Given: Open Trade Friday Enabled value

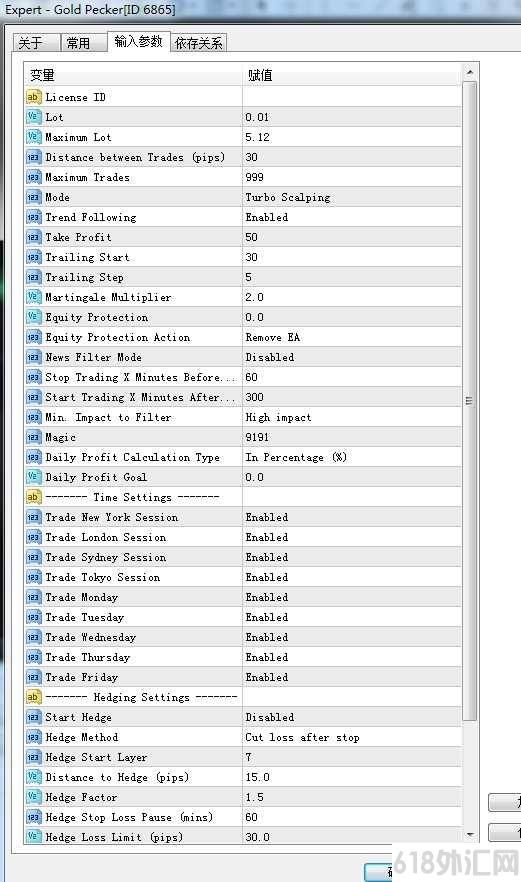Looking at the screenshot, I should (267, 677).
